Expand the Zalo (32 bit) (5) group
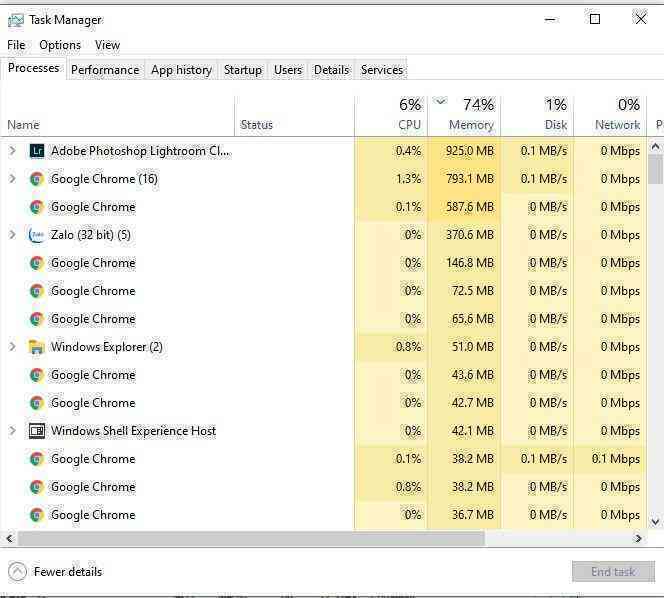Image resolution: width=664 pixels, height=598 pixels. [x=13, y=234]
